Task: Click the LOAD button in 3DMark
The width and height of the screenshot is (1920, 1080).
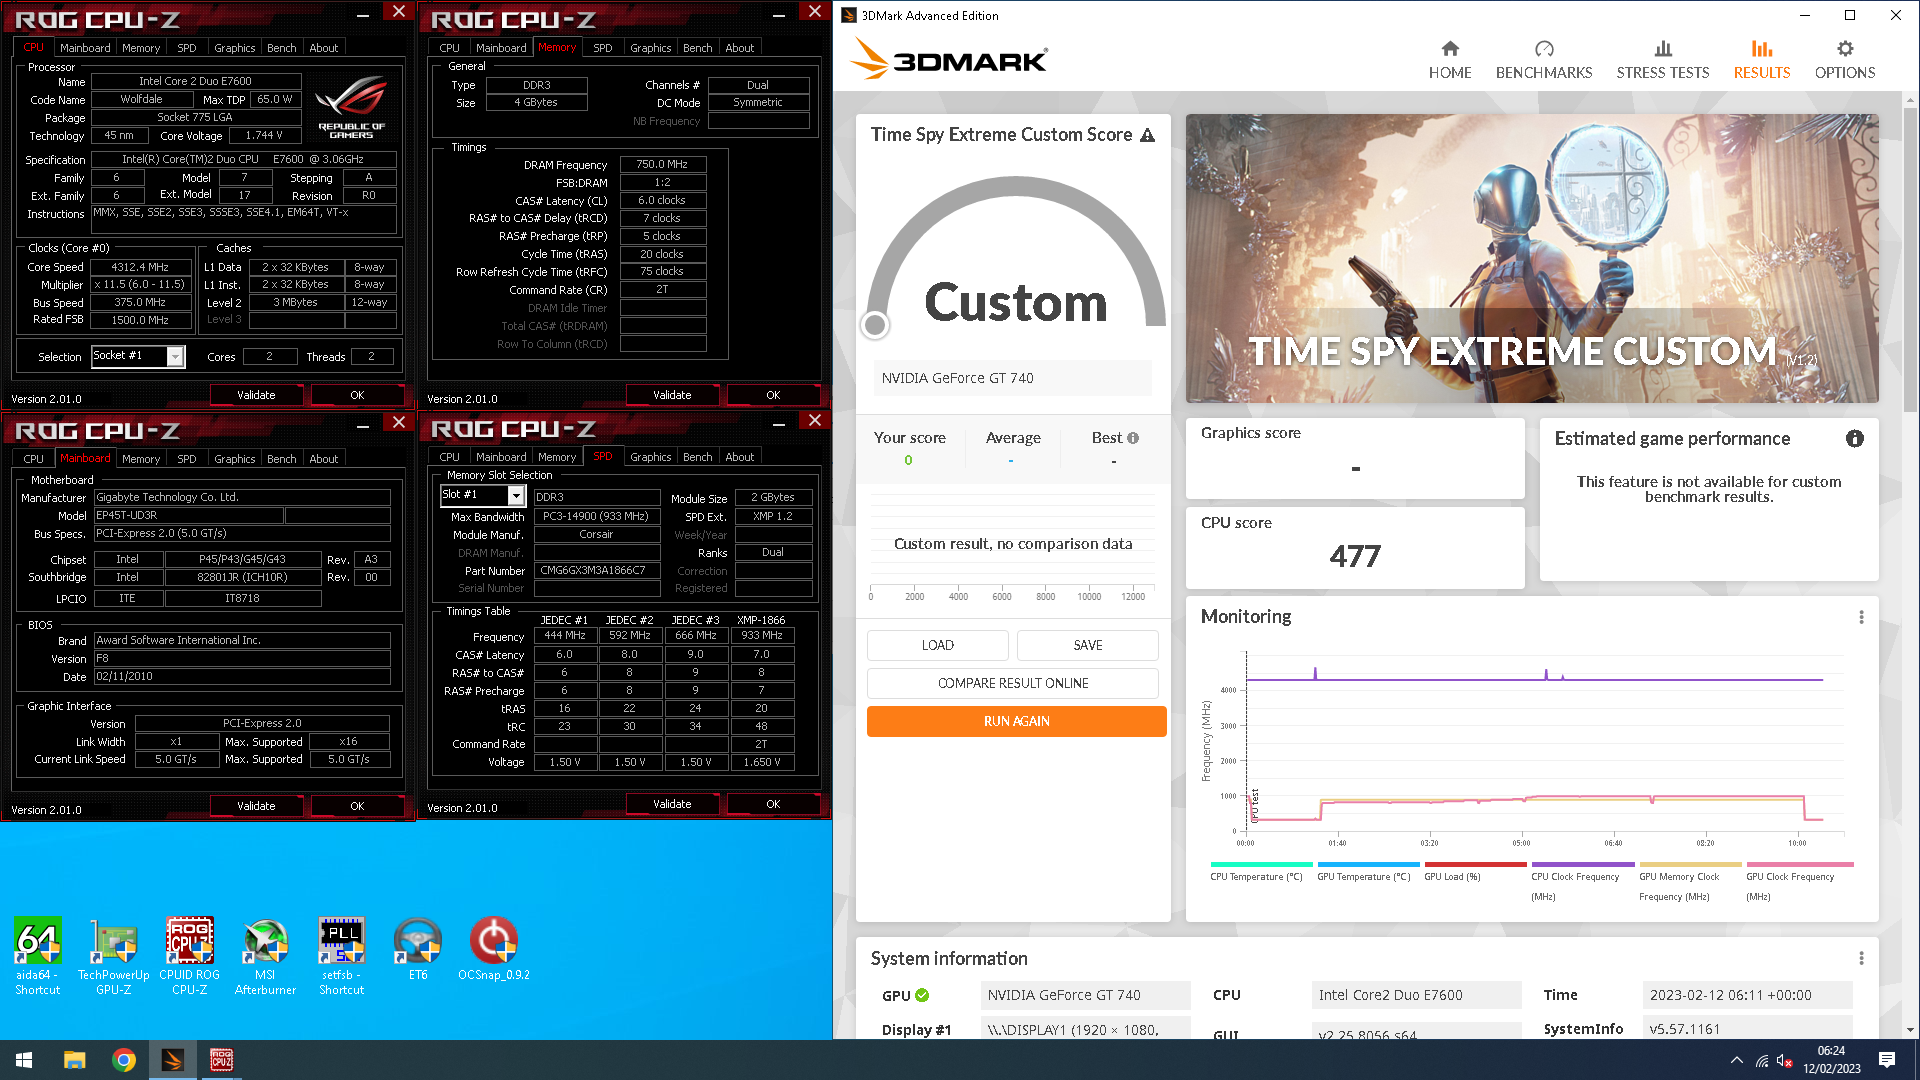Action: (937, 645)
